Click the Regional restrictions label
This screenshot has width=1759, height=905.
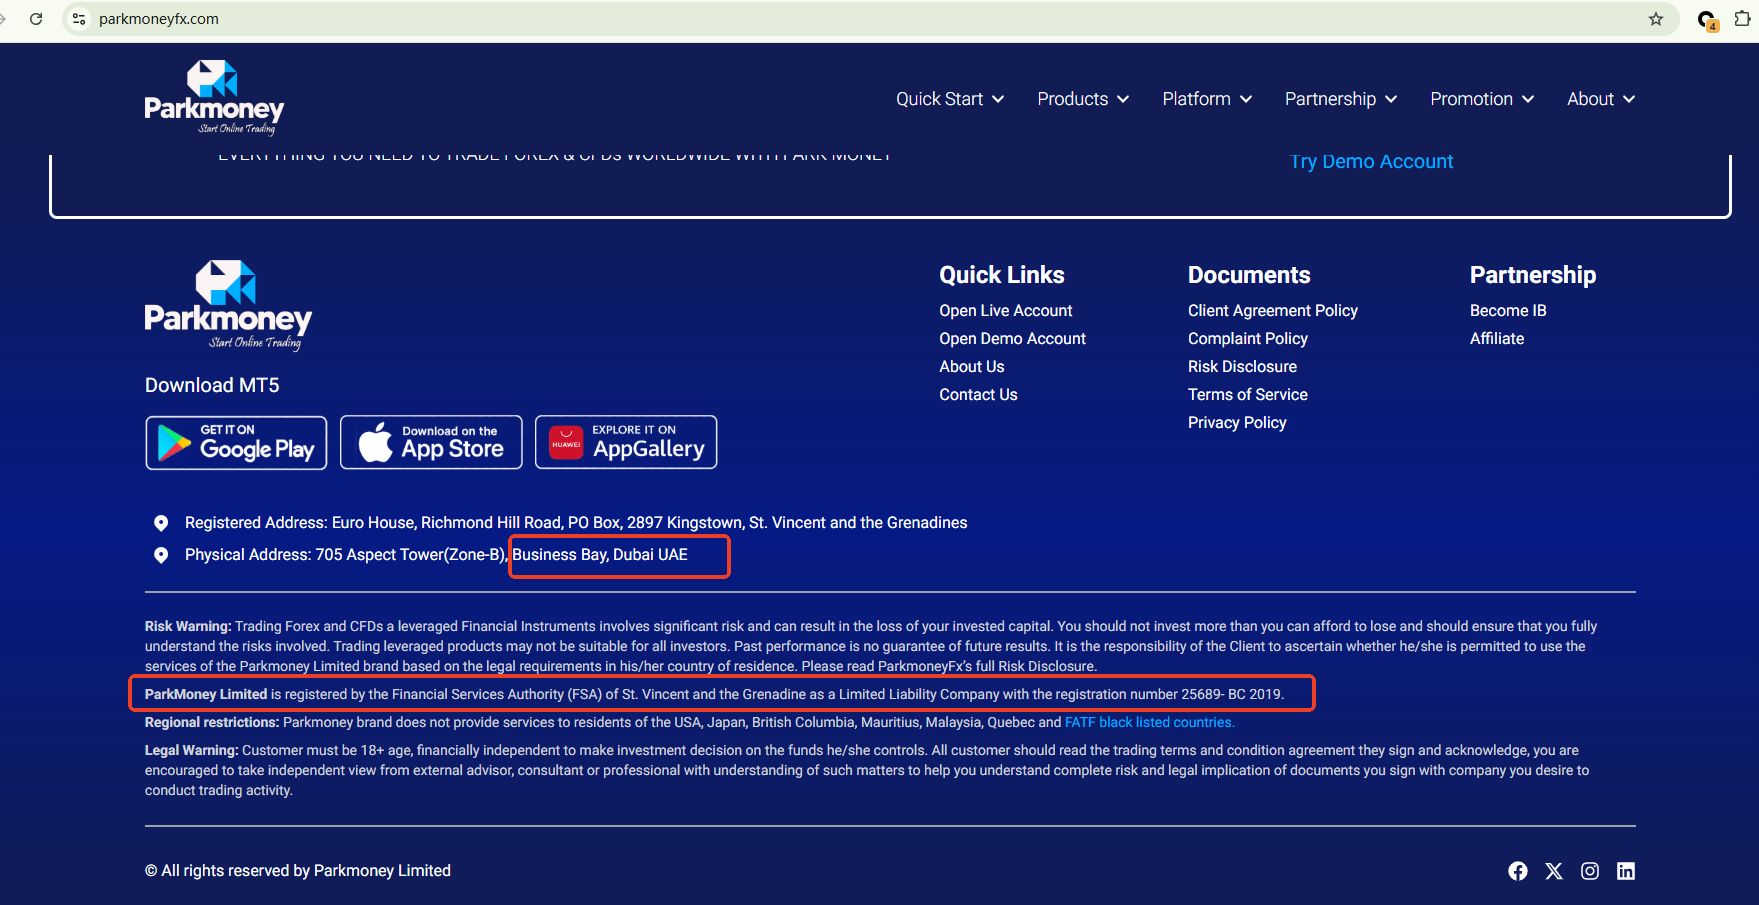[212, 723]
